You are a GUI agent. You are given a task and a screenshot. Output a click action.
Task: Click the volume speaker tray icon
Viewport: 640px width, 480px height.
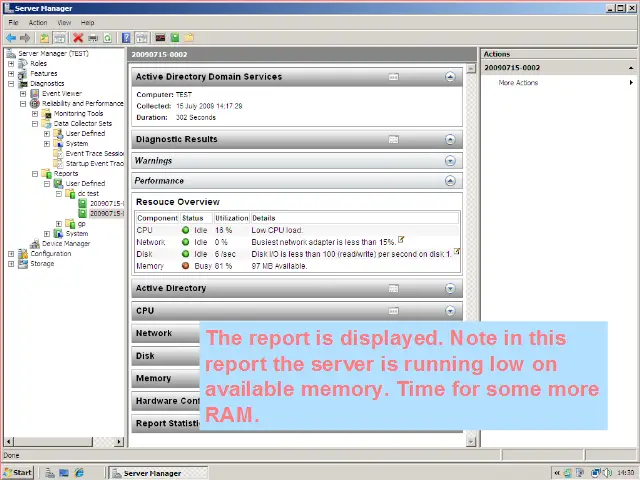click(607, 473)
